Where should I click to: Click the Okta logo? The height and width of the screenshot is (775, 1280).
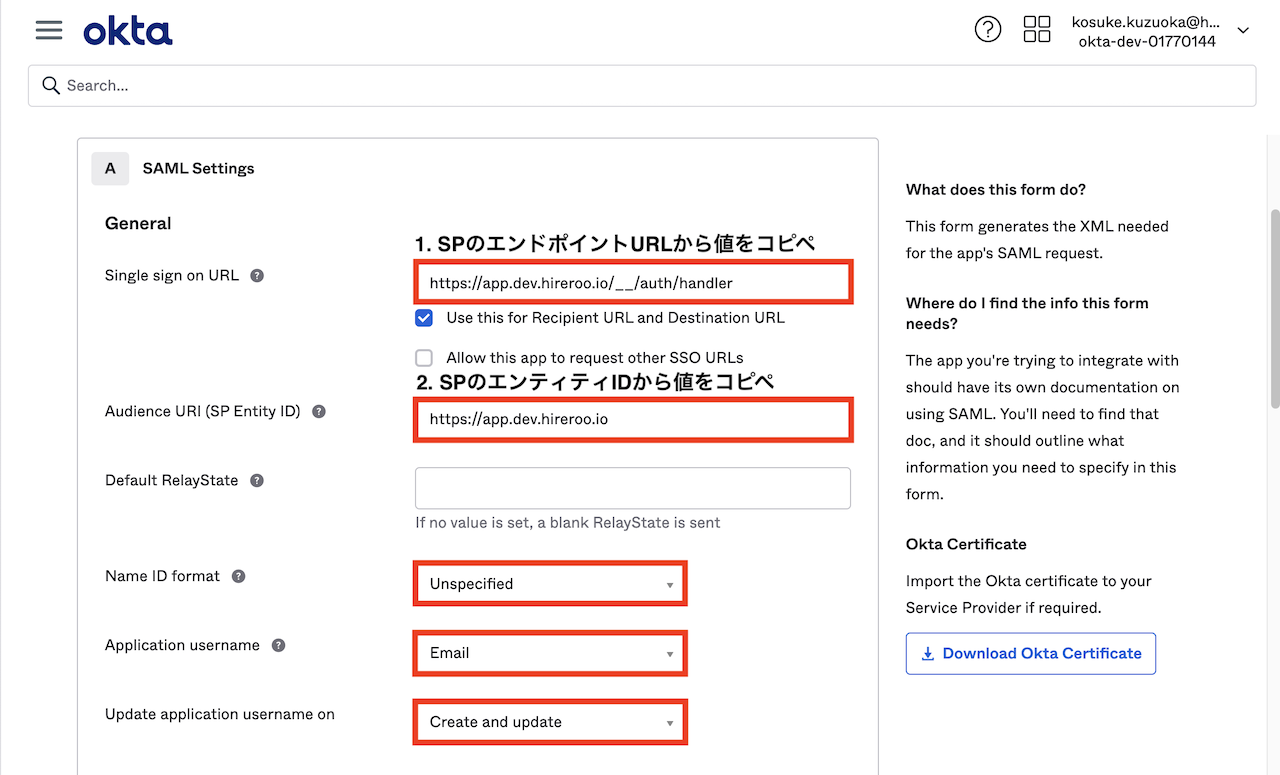(128, 31)
